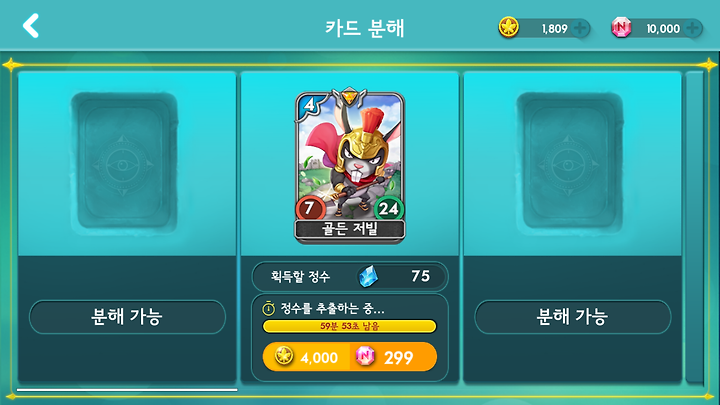Tap the 획득할 정수 75 info bar
The width and height of the screenshot is (720, 405).
[x=349, y=276]
